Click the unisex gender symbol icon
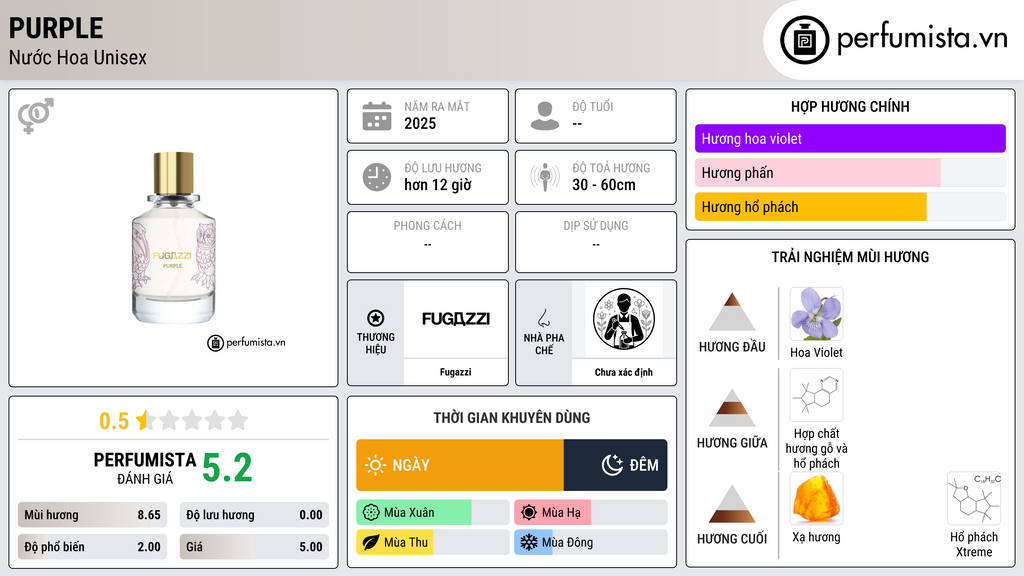This screenshot has width=1024, height=576. [36, 116]
